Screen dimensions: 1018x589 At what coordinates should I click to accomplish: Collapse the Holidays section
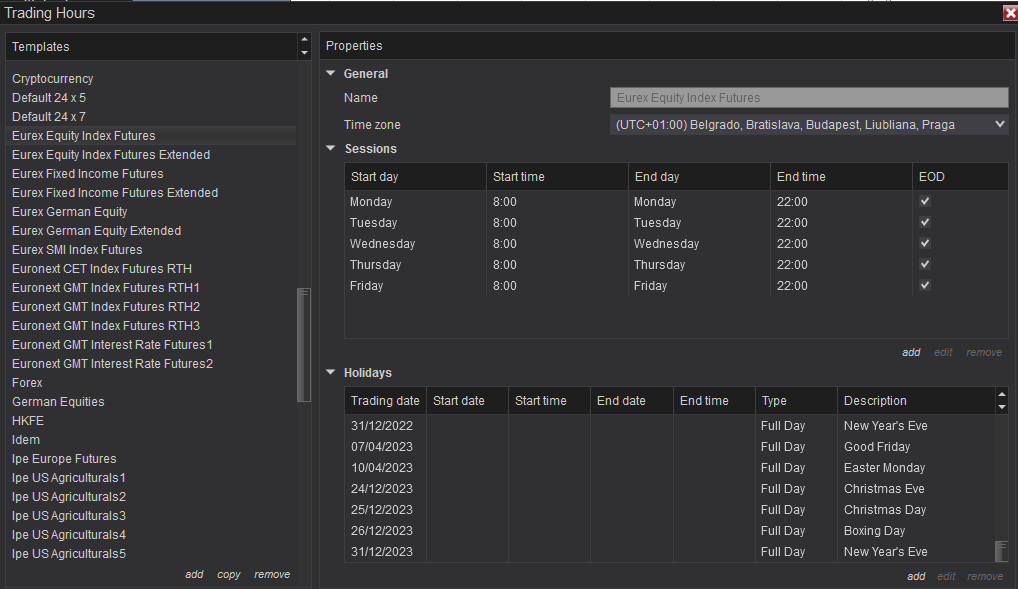(x=331, y=373)
